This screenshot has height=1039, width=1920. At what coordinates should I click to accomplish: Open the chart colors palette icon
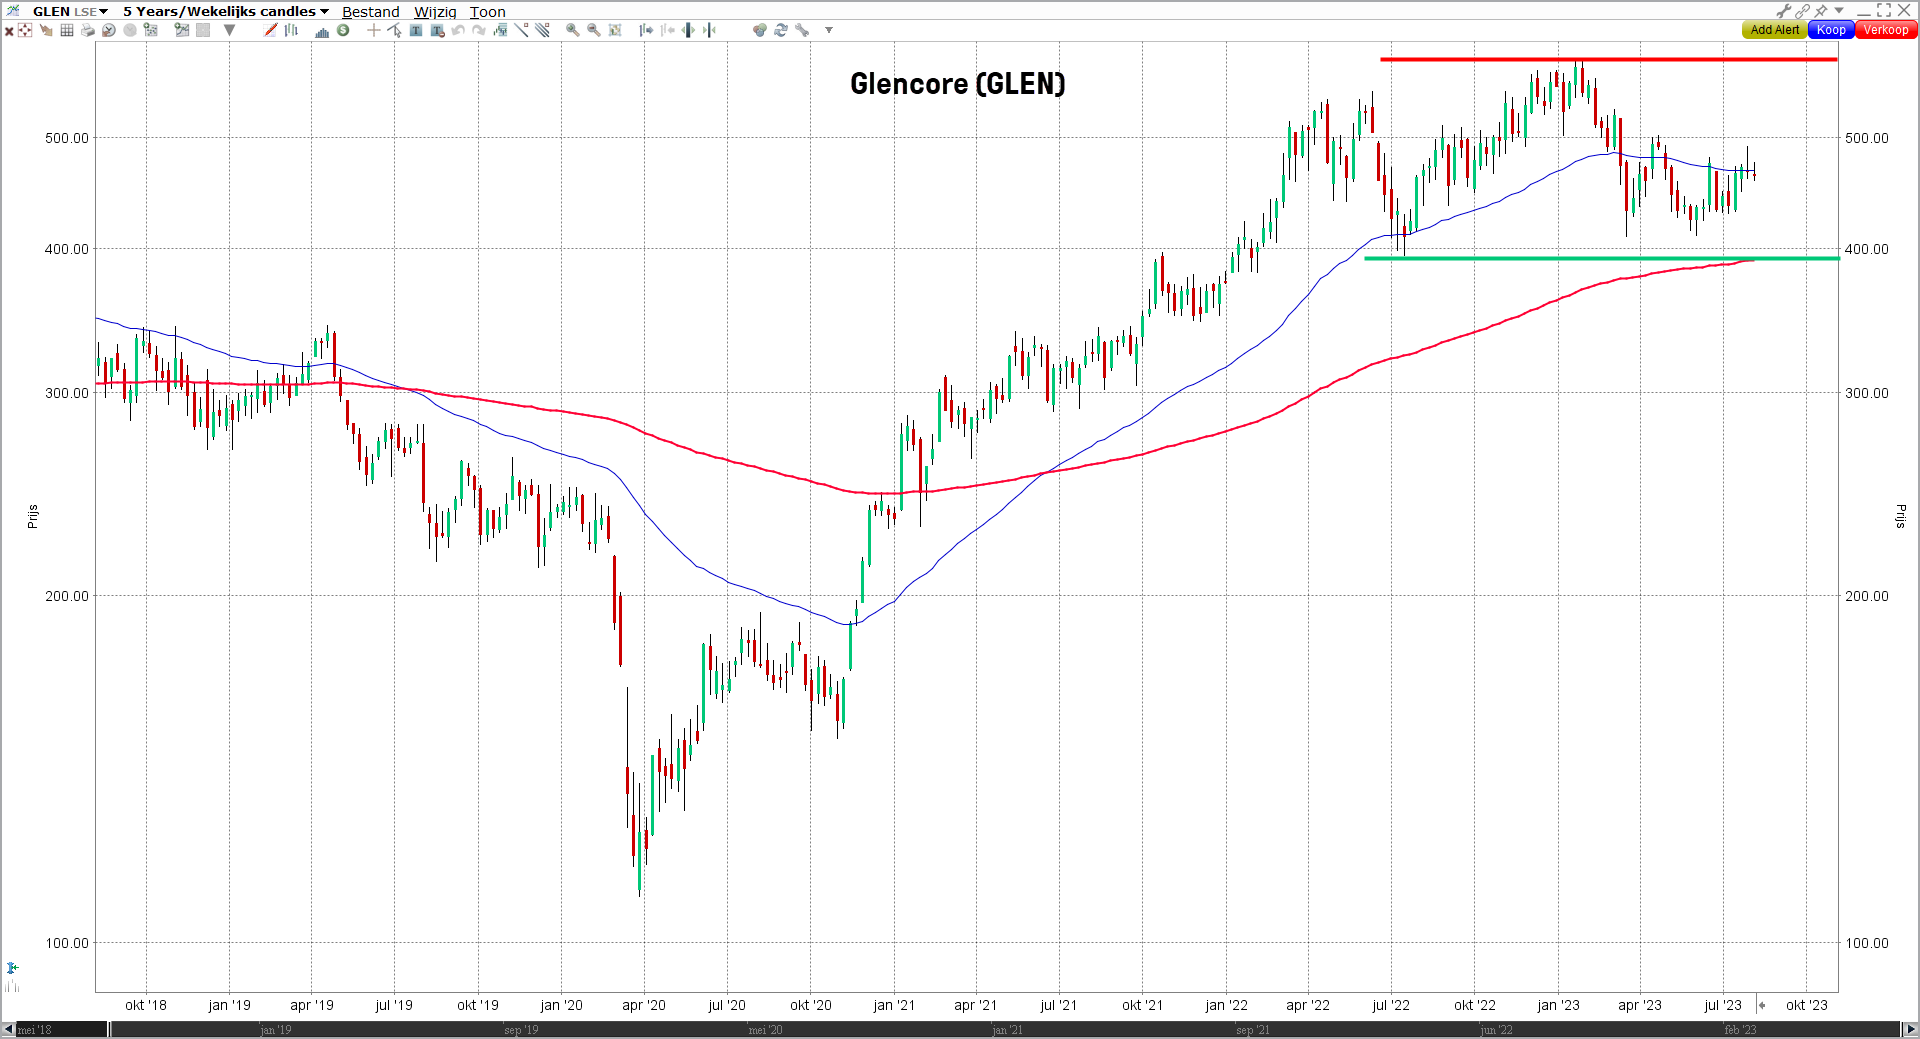[x=760, y=30]
